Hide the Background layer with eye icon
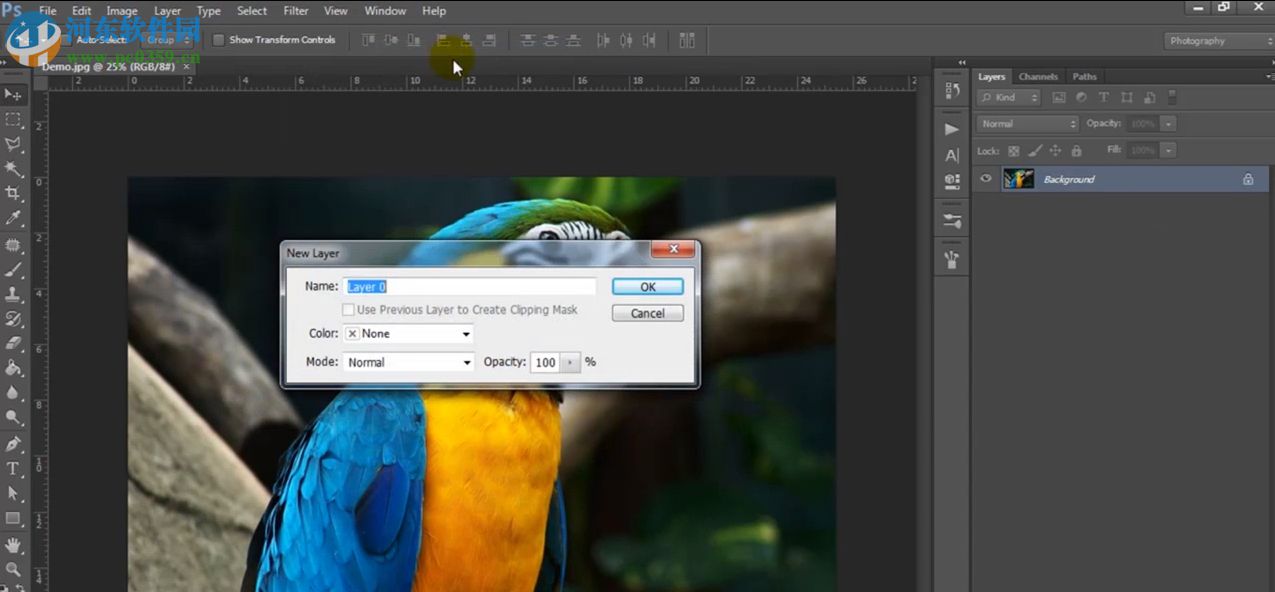The width and height of the screenshot is (1275, 592). pyautogui.click(x=986, y=179)
